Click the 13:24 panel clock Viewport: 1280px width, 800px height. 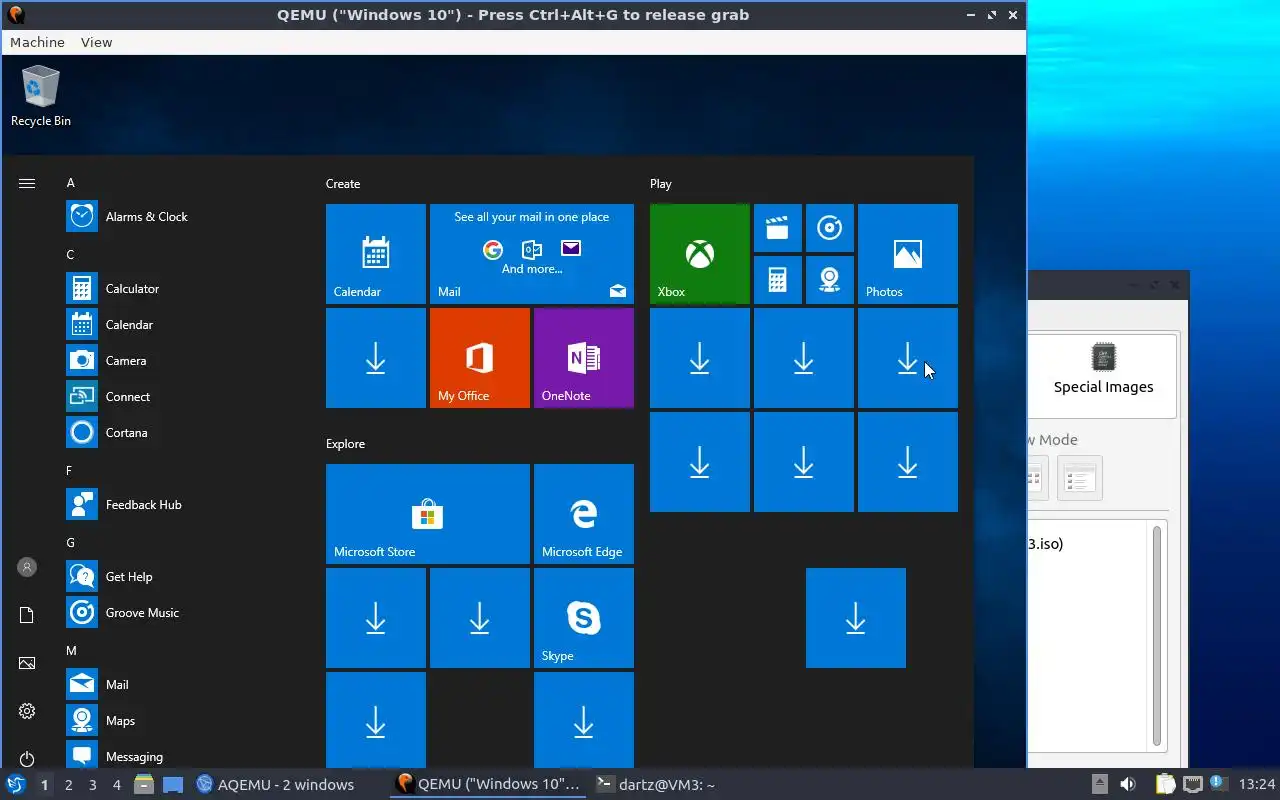pyautogui.click(x=1257, y=785)
